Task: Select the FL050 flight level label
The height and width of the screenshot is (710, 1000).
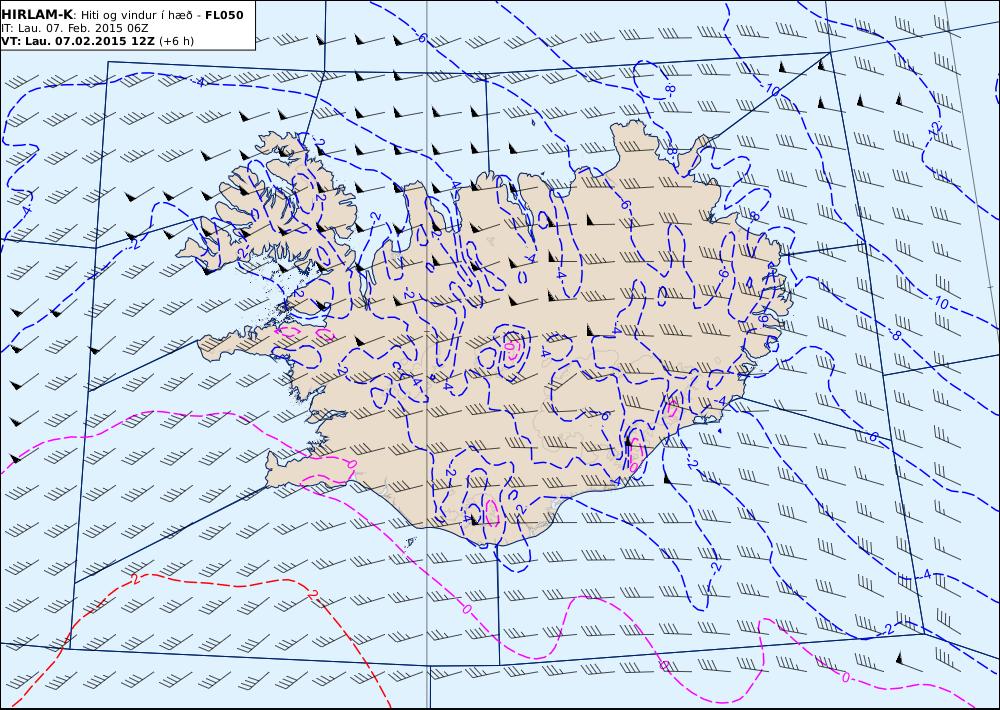Action: [224, 15]
